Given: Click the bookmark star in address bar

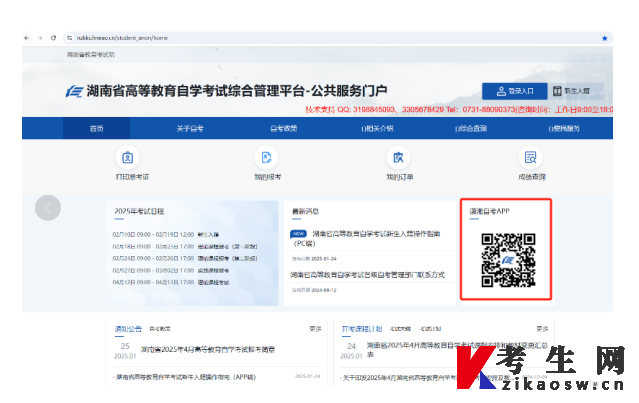Looking at the screenshot, I should 604,38.
